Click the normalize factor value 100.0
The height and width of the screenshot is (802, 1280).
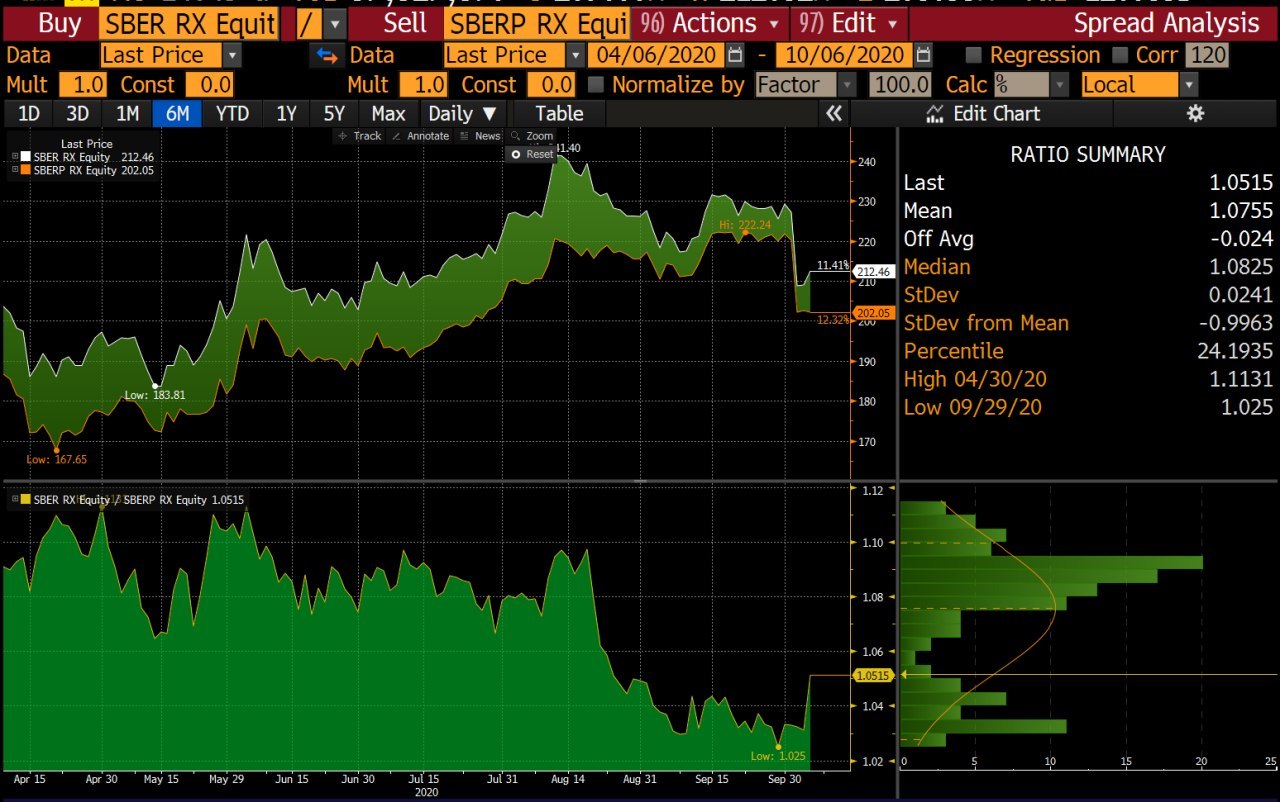pyautogui.click(x=900, y=86)
